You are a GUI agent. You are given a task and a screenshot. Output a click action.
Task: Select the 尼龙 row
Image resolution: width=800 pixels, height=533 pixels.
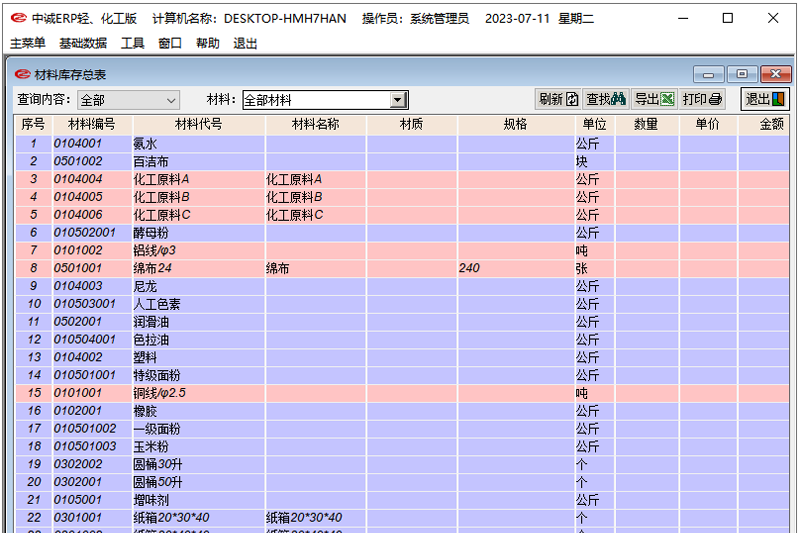click(x=402, y=286)
